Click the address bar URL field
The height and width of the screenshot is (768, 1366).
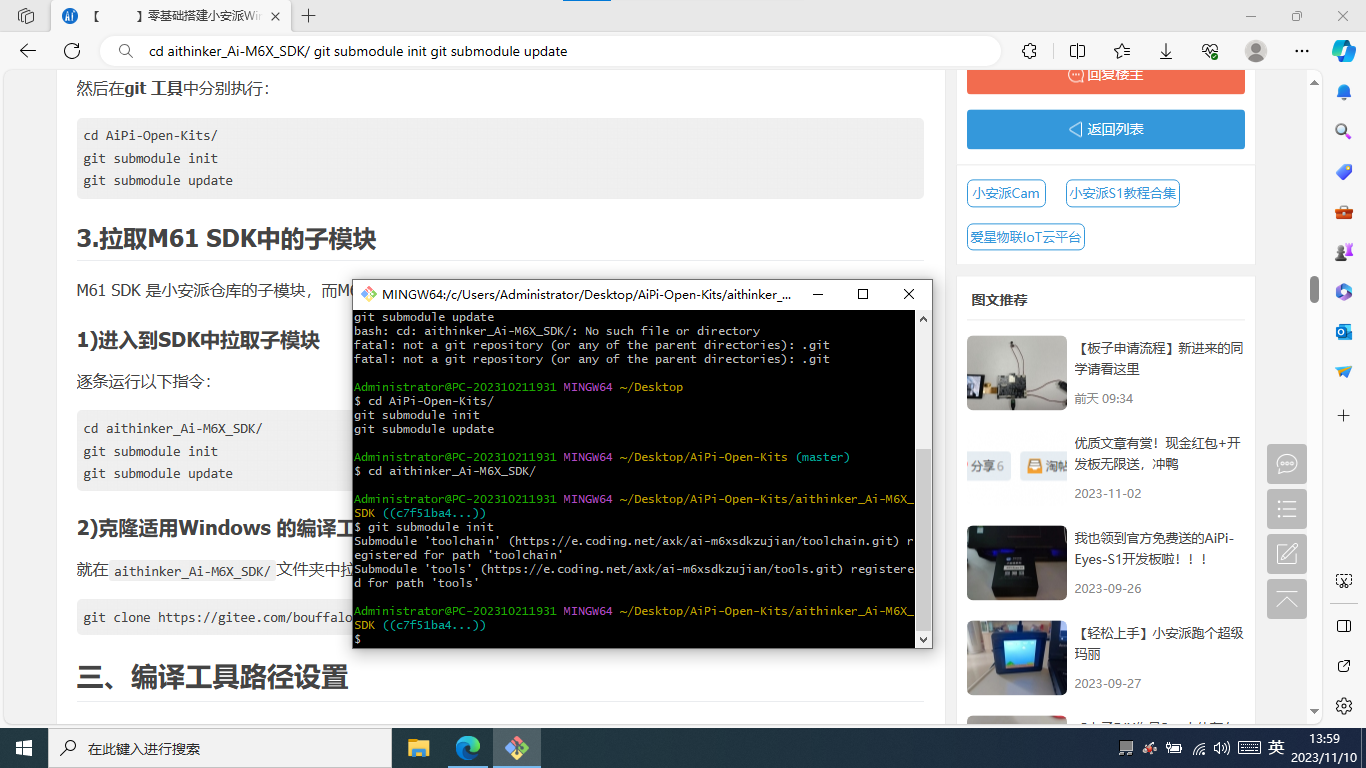[x=550, y=51]
